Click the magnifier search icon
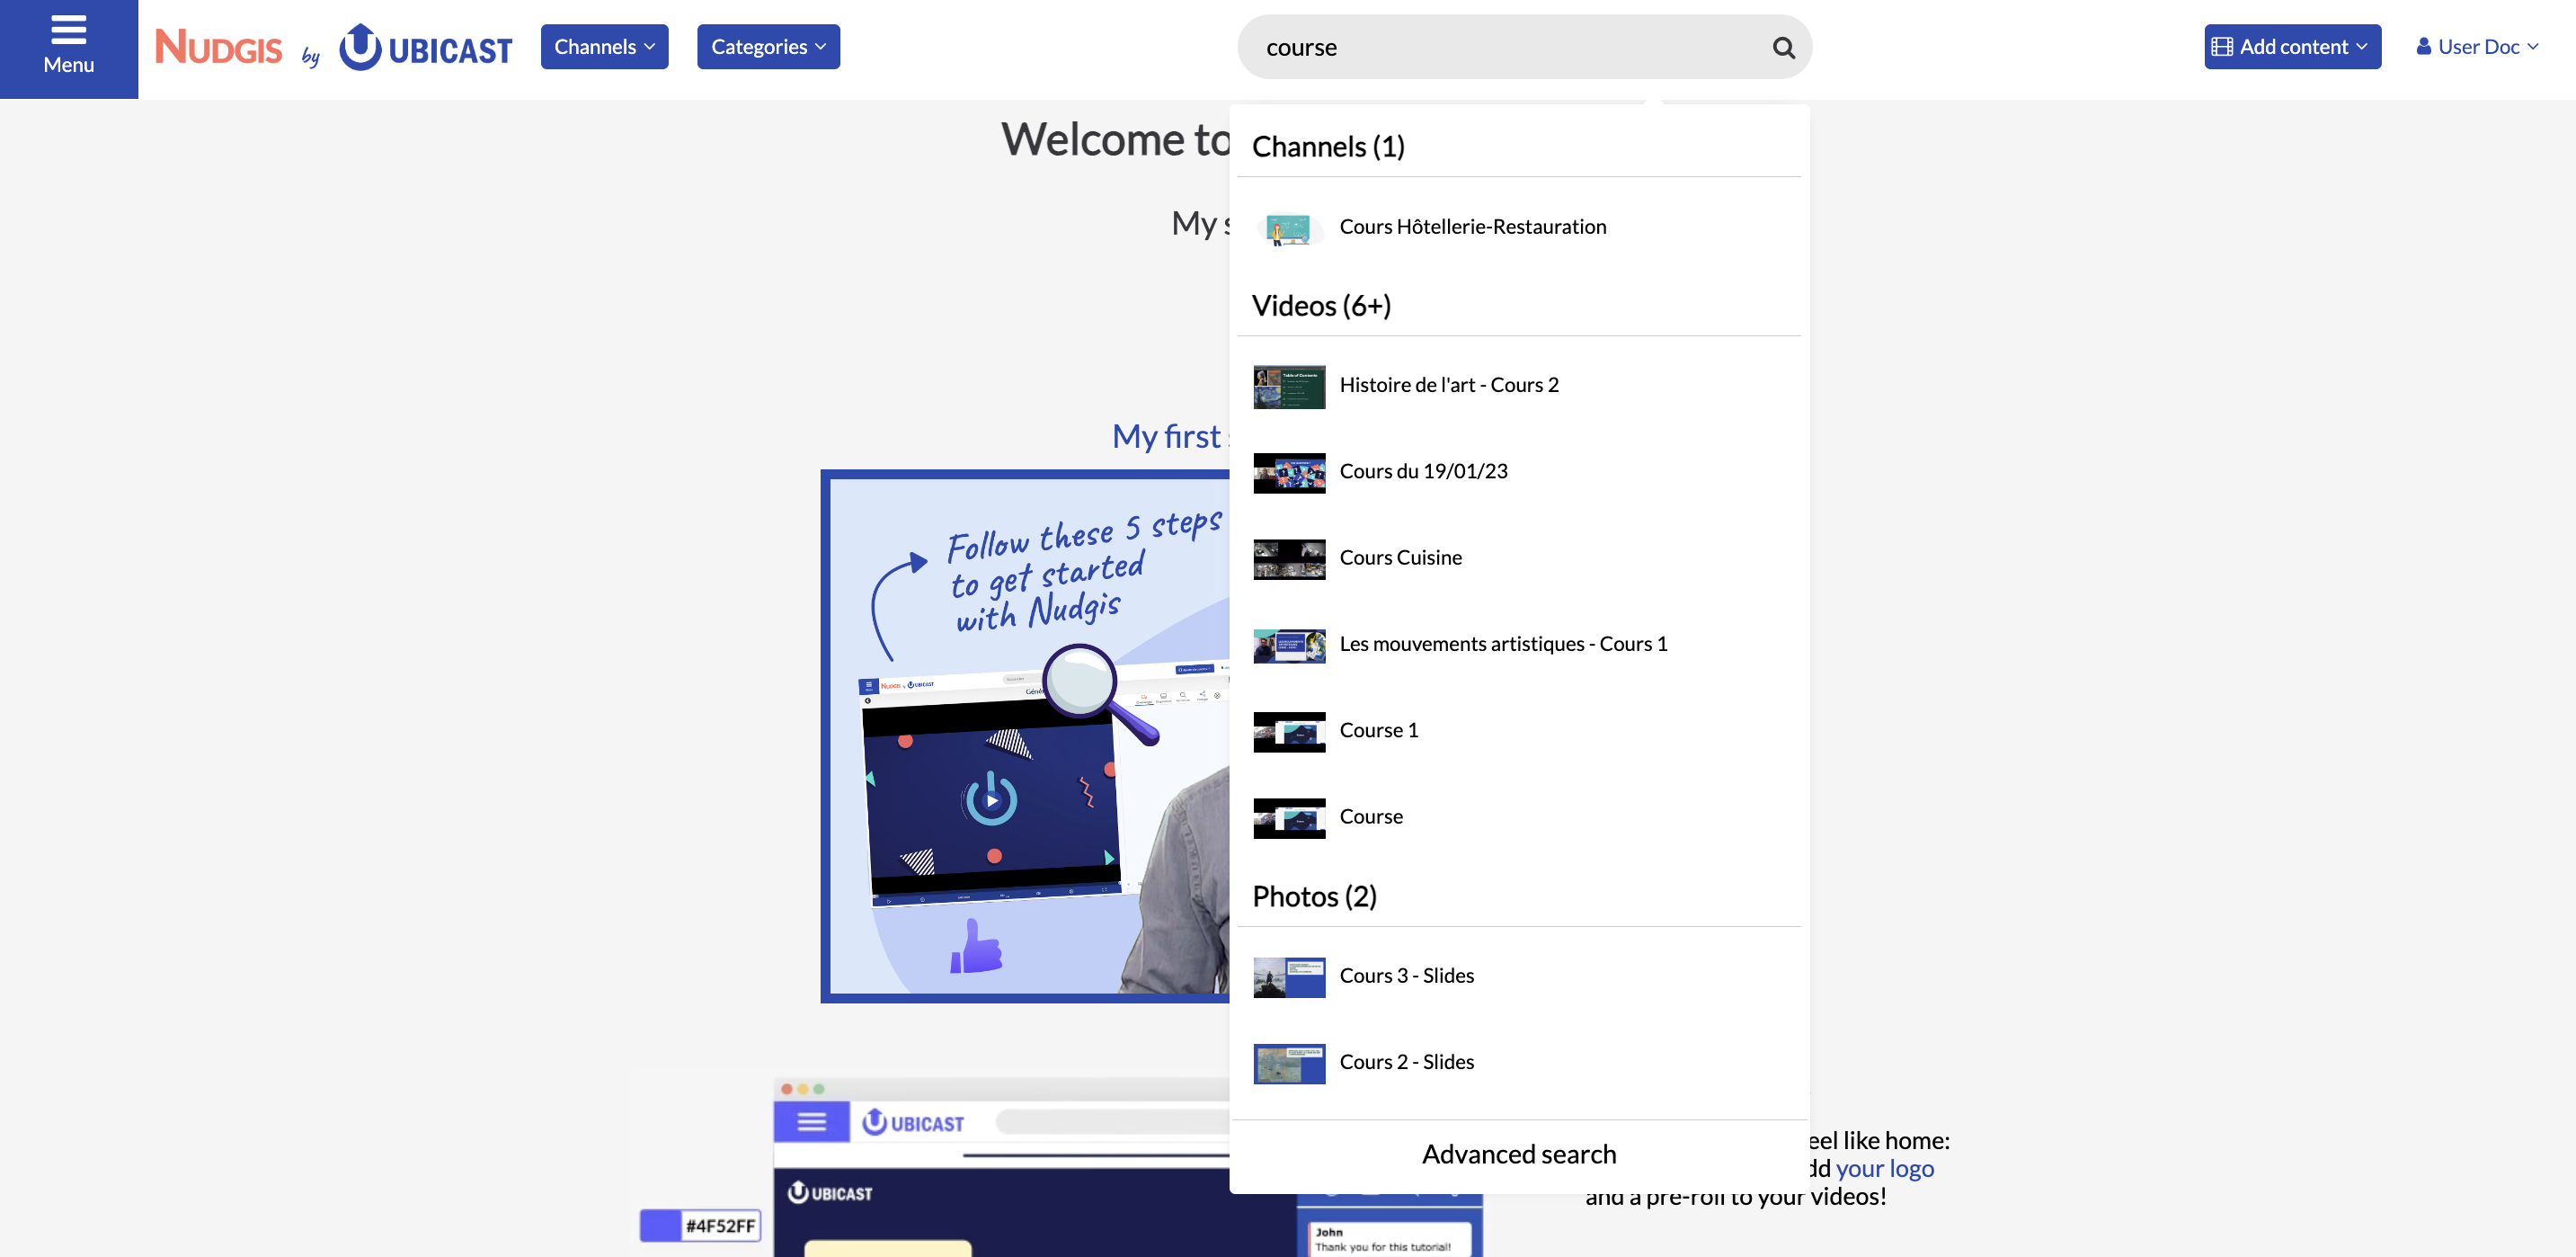Image resolution: width=2576 pixels, height=1257 pixels. click(1783, 47)
